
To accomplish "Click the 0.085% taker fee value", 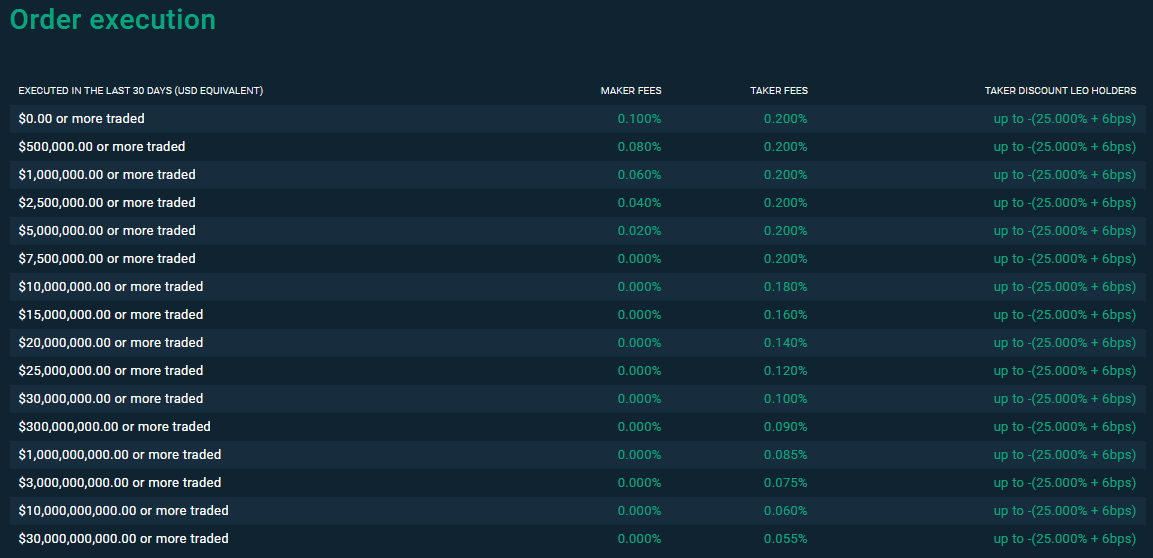I will [785, 455].
